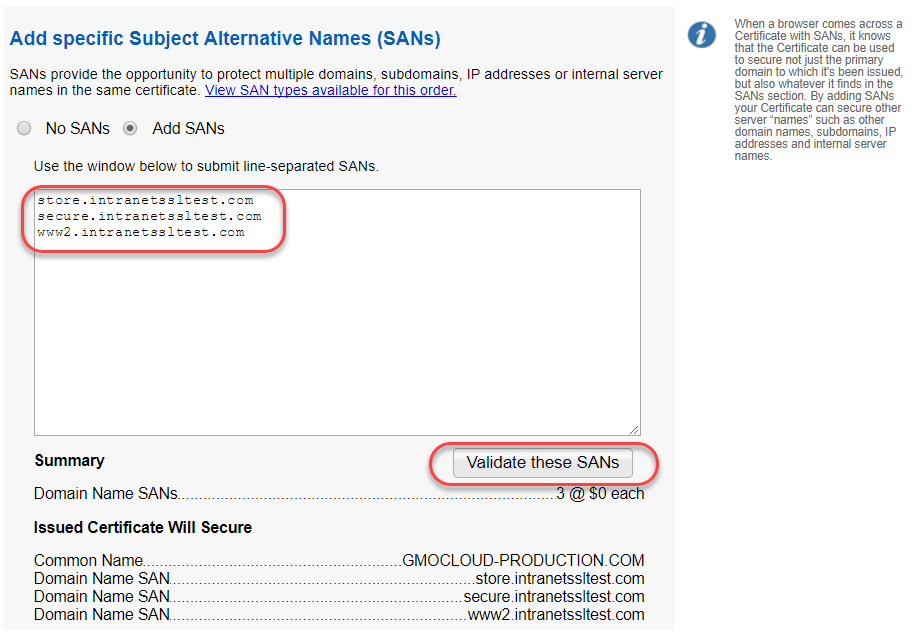Open the View SAN types available link
Screen dimensions: 919x638
[x=330, y=90]
